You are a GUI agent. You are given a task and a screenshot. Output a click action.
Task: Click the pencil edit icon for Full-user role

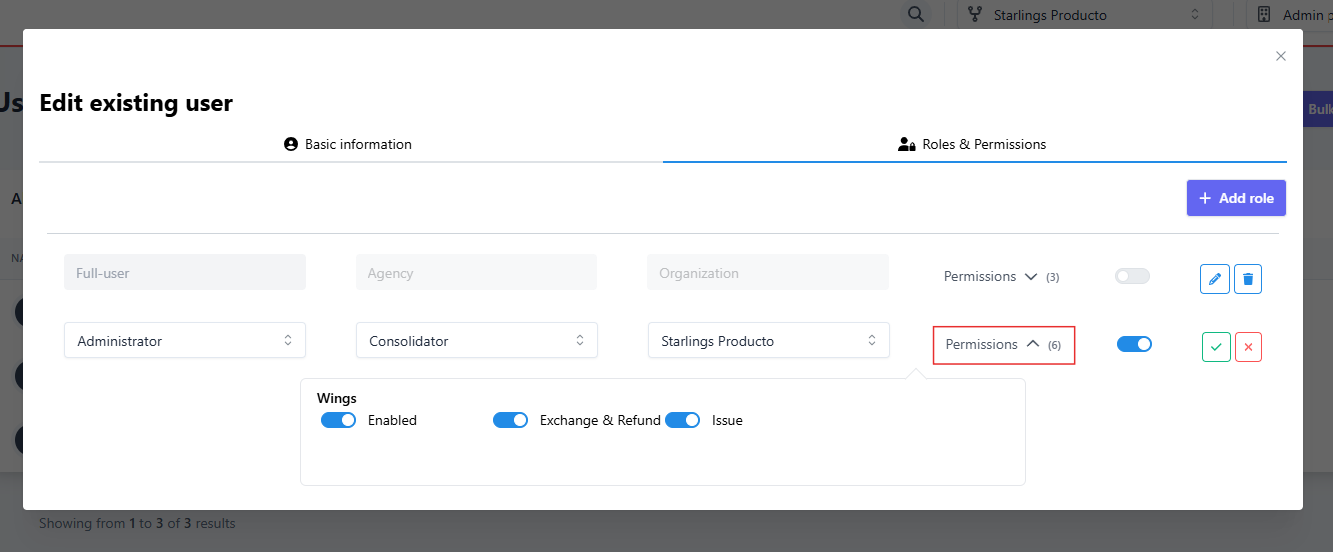tap(1214, 279)
